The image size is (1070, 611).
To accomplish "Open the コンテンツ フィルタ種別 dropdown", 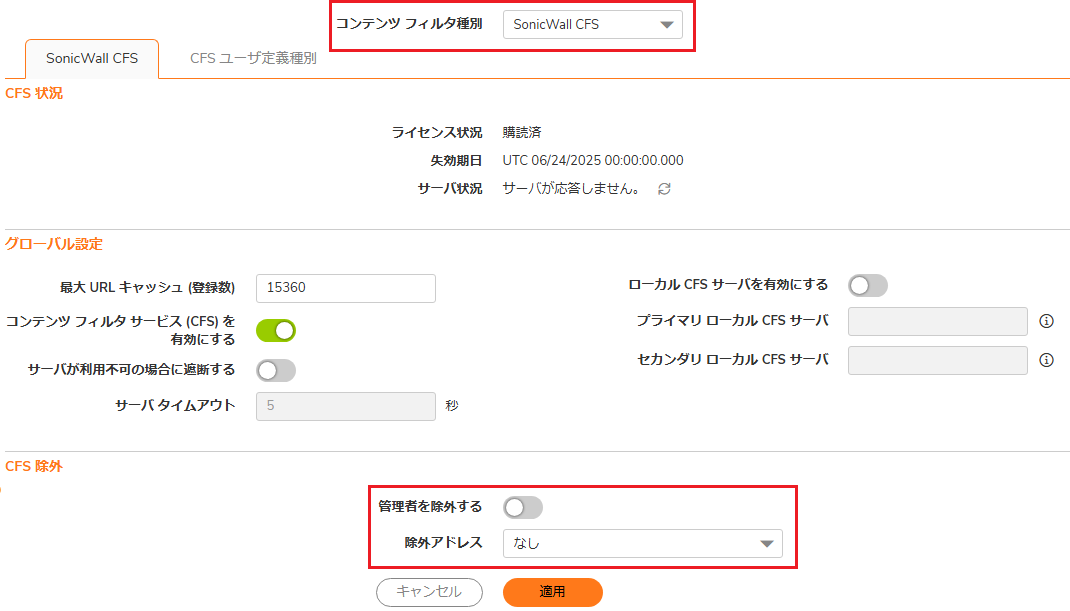I will pyautogui.click(x=592, y=25).
